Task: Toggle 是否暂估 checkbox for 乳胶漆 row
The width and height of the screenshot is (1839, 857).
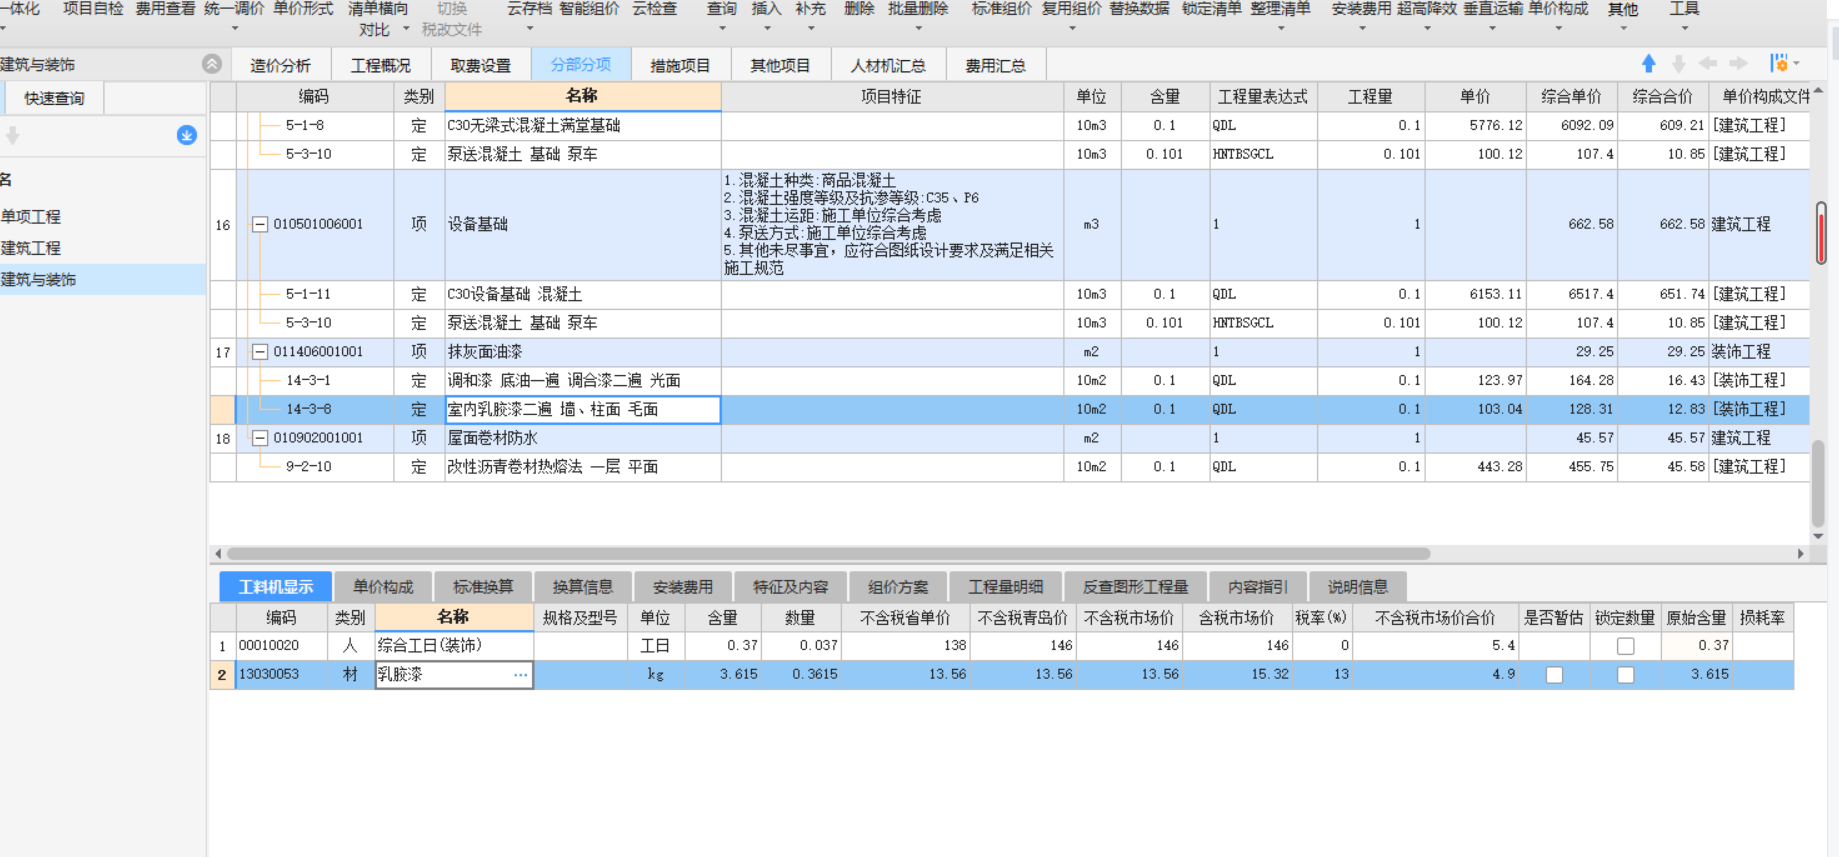Action: point(1554,675)
